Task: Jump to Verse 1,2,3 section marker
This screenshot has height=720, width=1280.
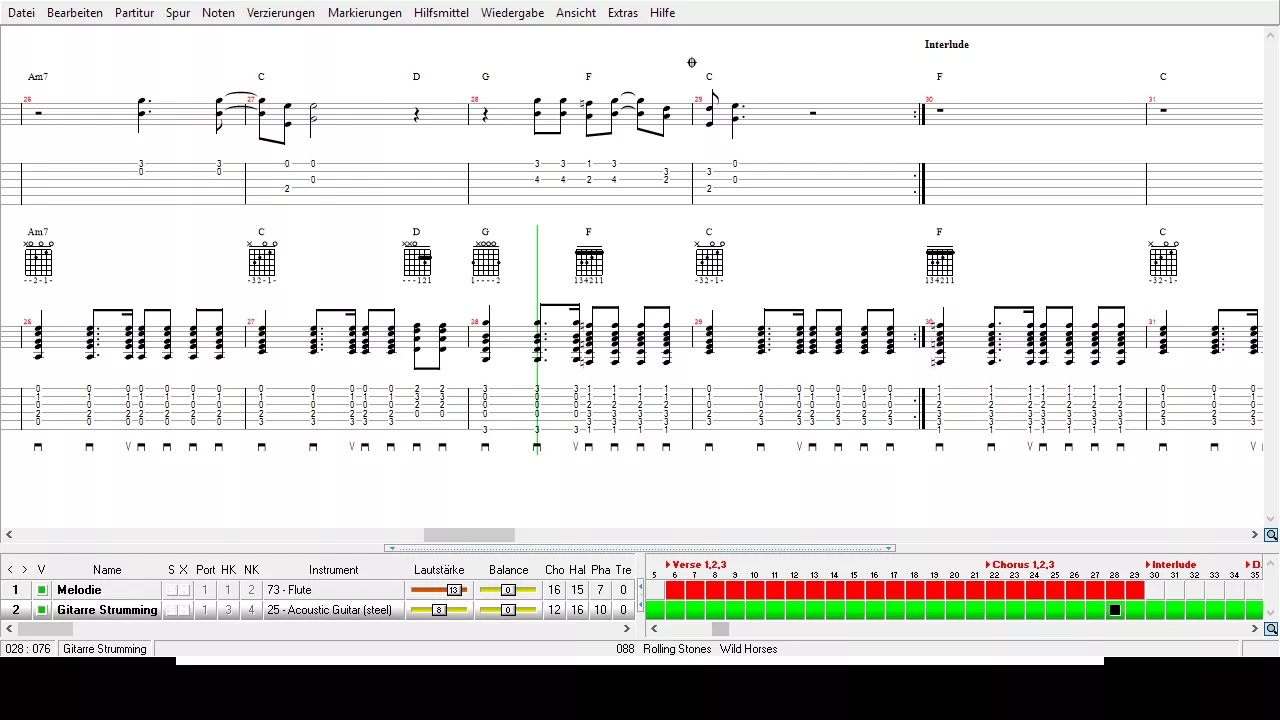Action: pos(696,565)
